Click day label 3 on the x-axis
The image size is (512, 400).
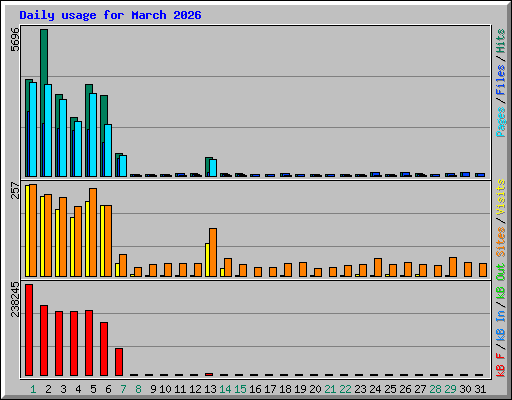pyautogui.click(x=63, y=389)
